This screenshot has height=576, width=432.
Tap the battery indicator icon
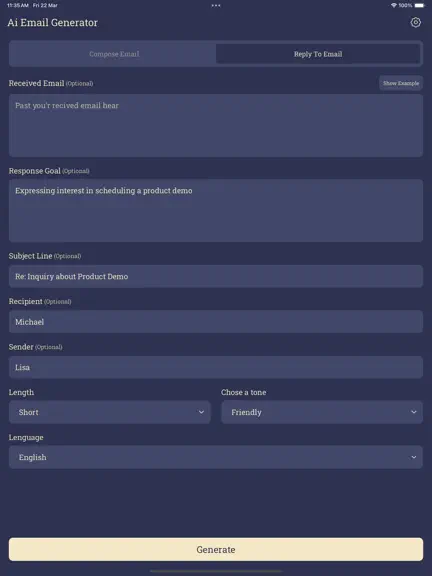coord(420,6)
